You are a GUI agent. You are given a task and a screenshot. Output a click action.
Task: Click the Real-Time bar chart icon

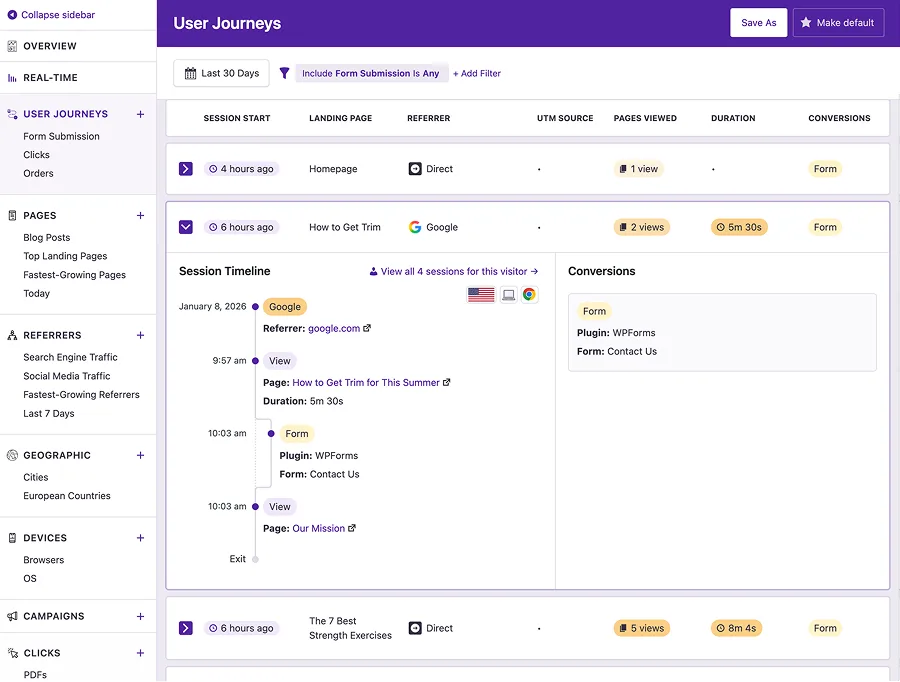[12, 78]
